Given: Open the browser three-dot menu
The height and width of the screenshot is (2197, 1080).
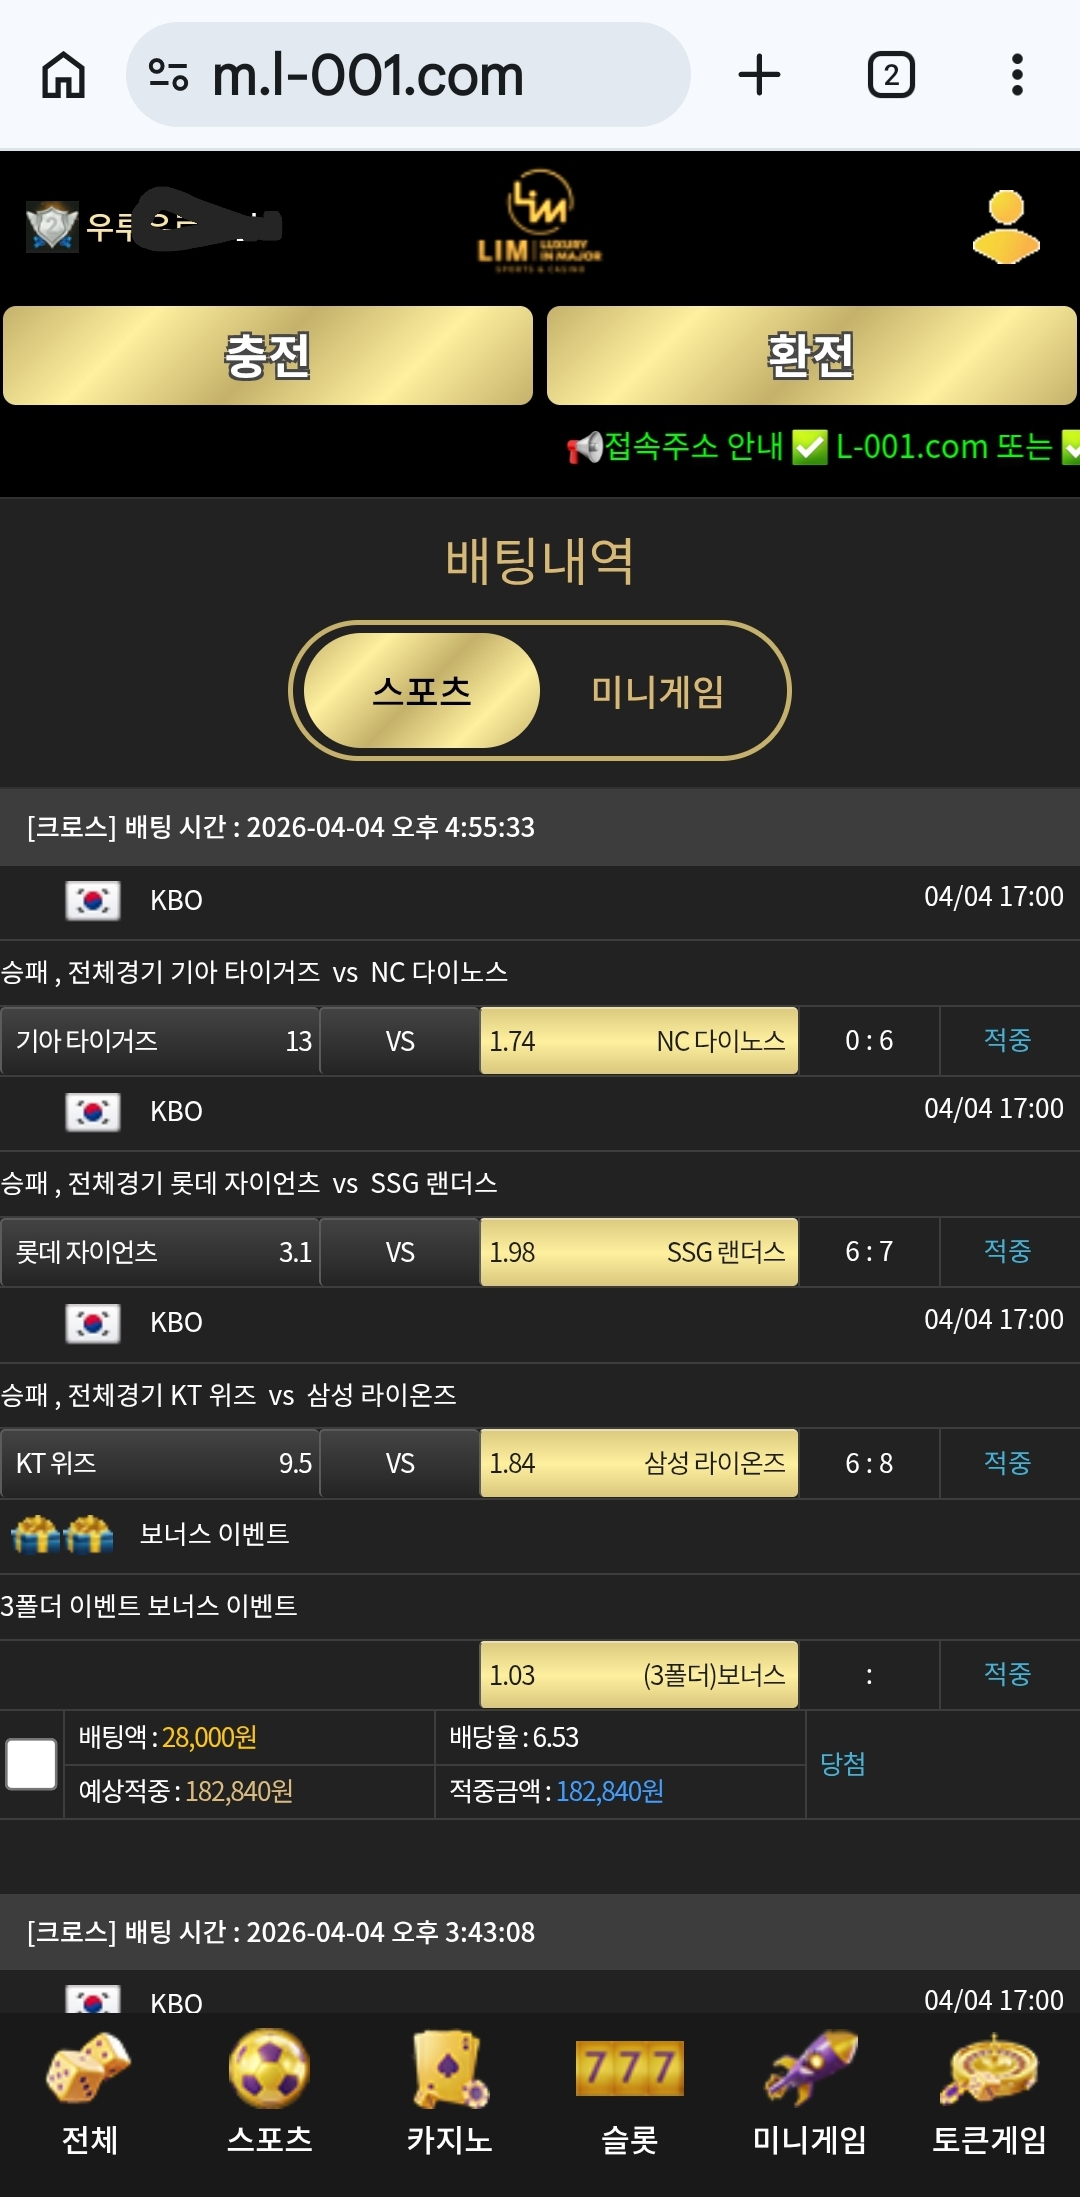Looking at the screenshot, I should pos(1017,75).
